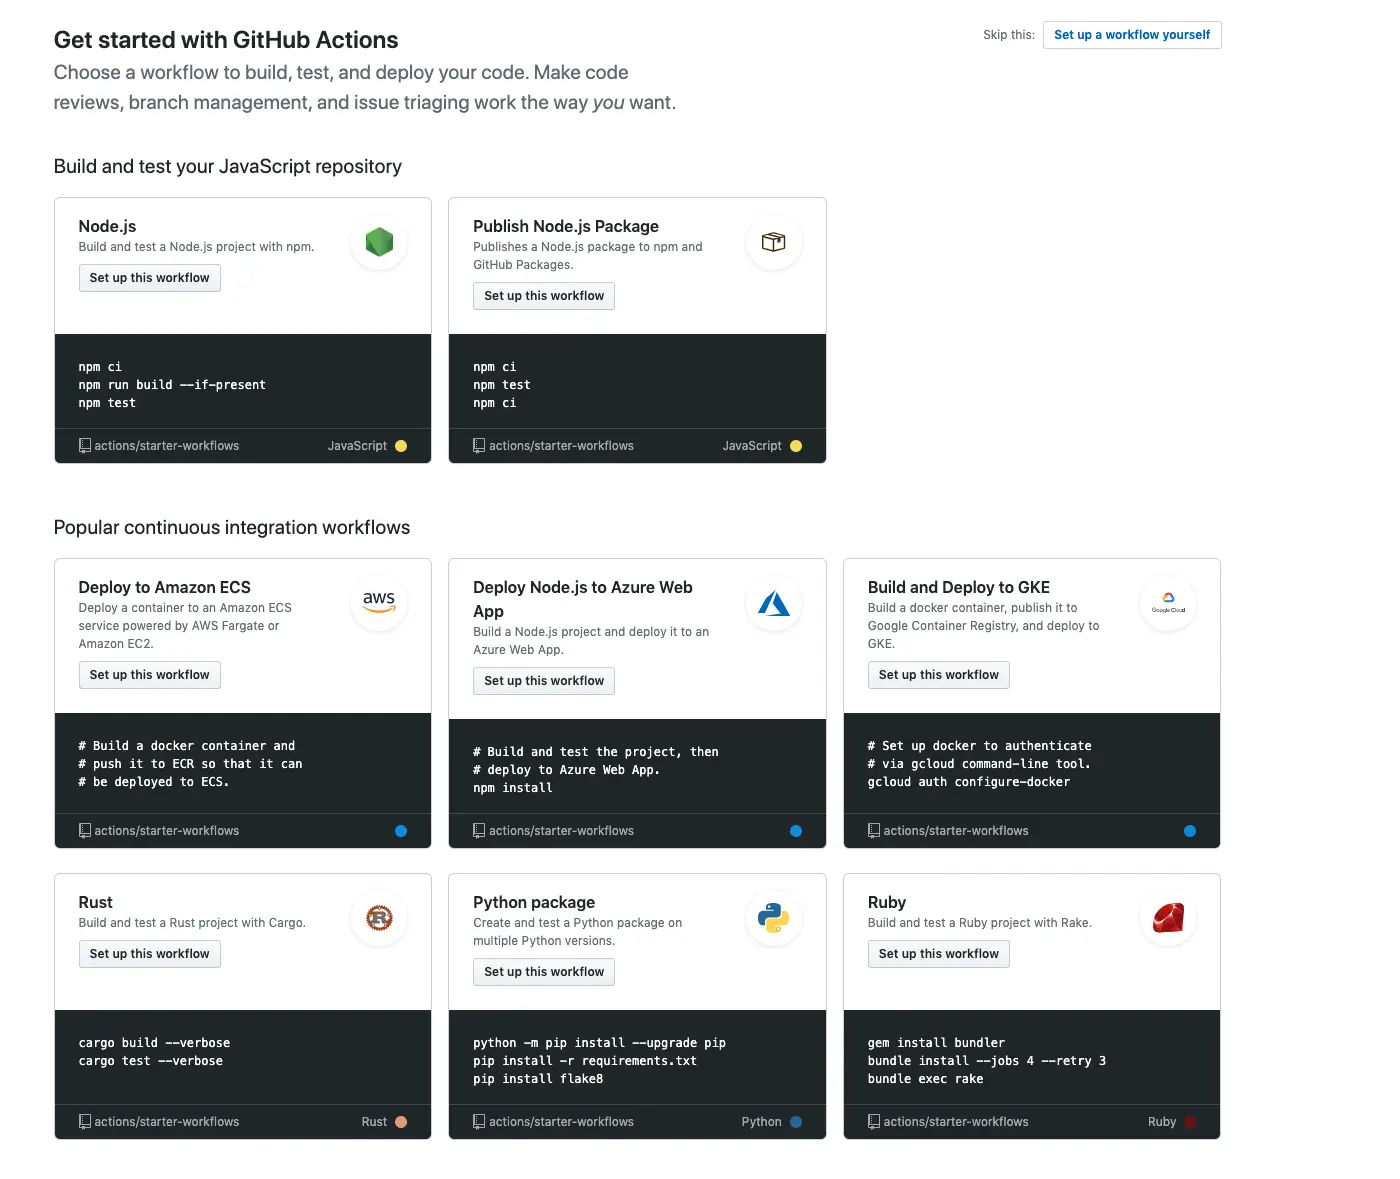Click 'Get started with GitHub Actions' heading
1400x1179 pixels.
pos(226,40)
